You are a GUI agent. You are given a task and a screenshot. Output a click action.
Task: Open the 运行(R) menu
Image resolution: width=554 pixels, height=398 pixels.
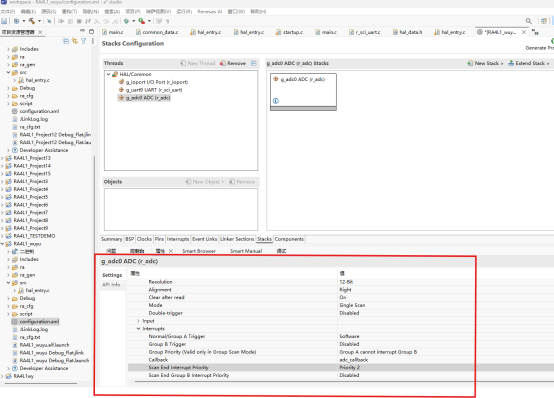click(x=184, y=12)
